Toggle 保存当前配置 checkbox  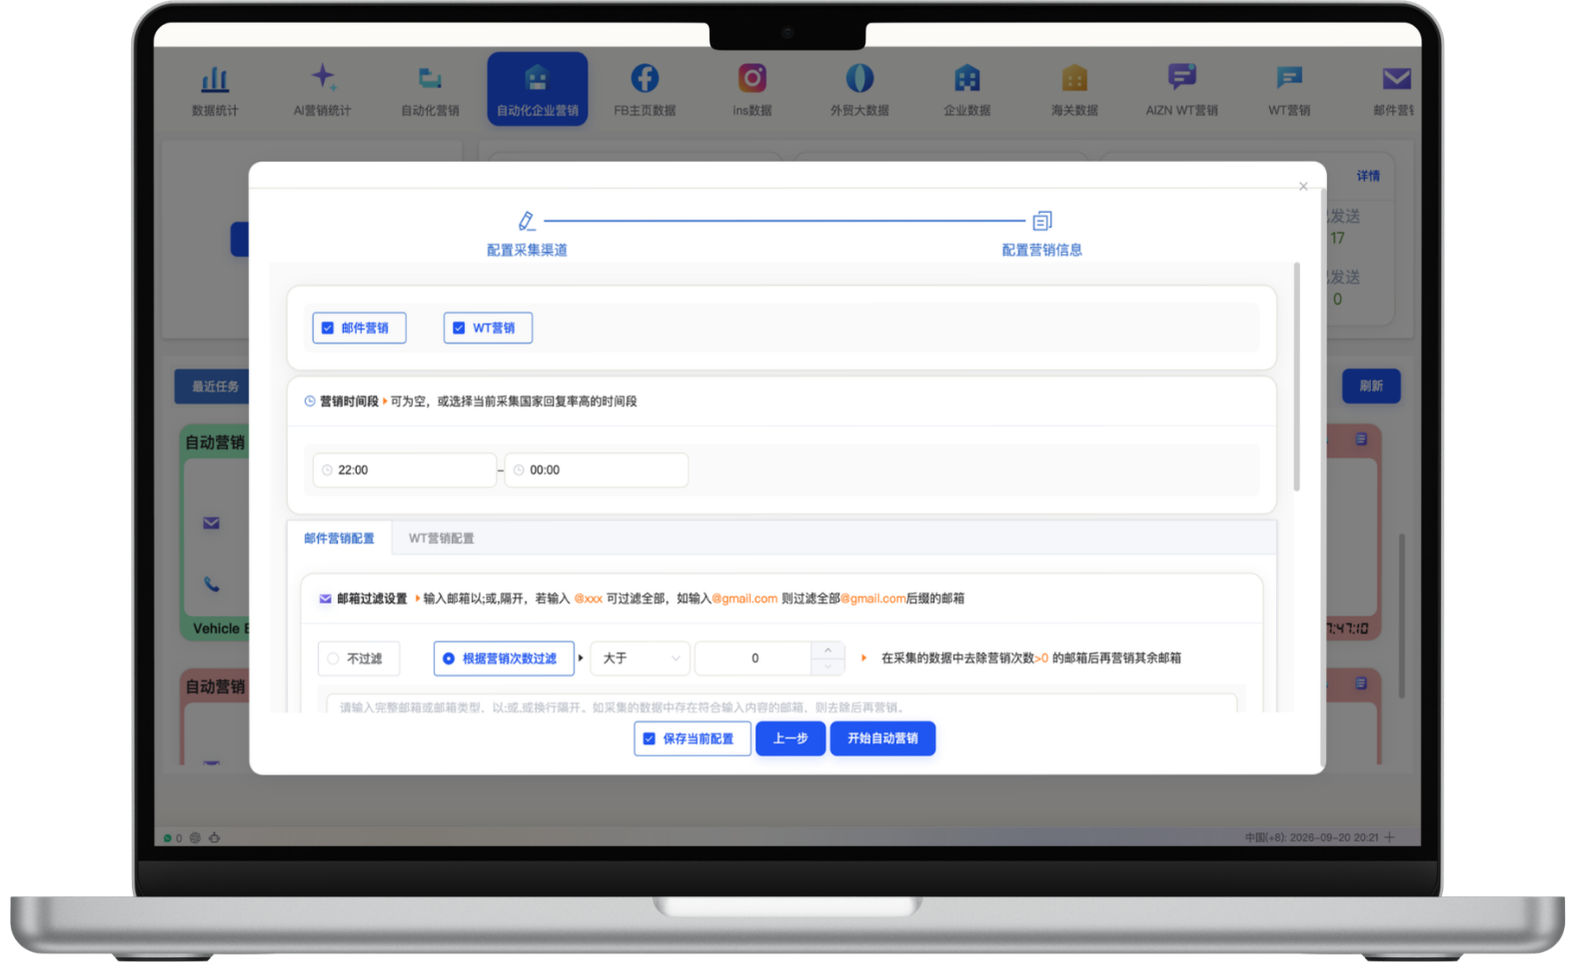(649, 739)
